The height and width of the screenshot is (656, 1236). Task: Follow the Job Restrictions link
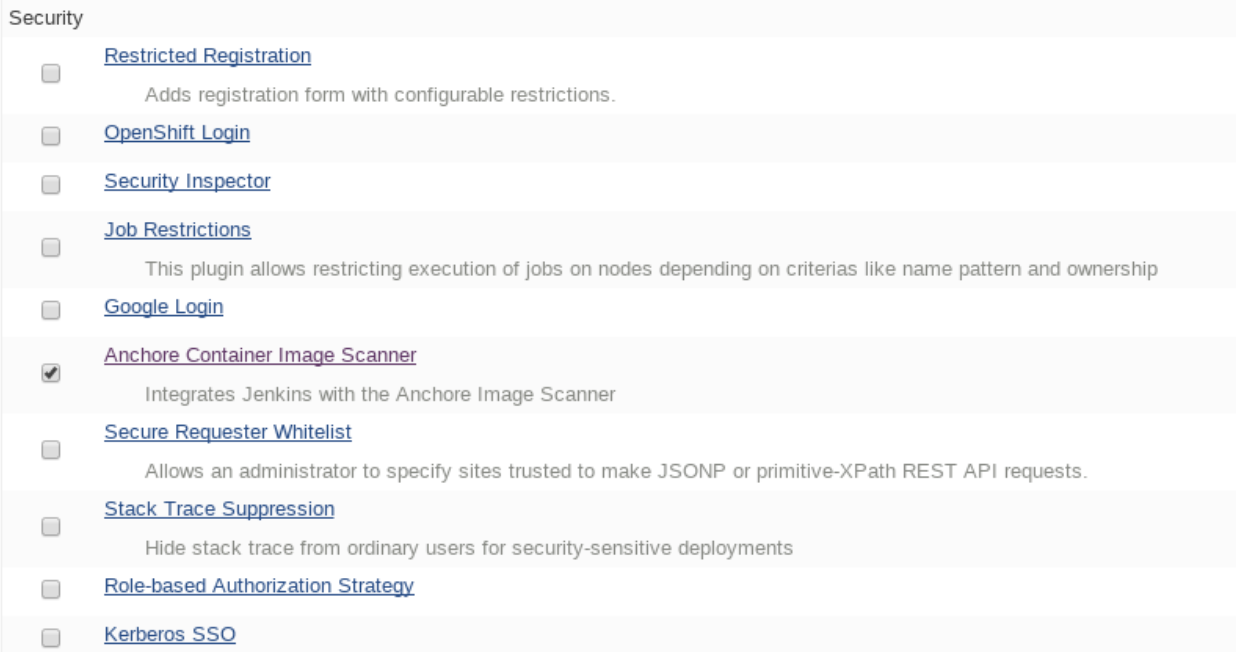pyautogui.click(x=177, y=230)
